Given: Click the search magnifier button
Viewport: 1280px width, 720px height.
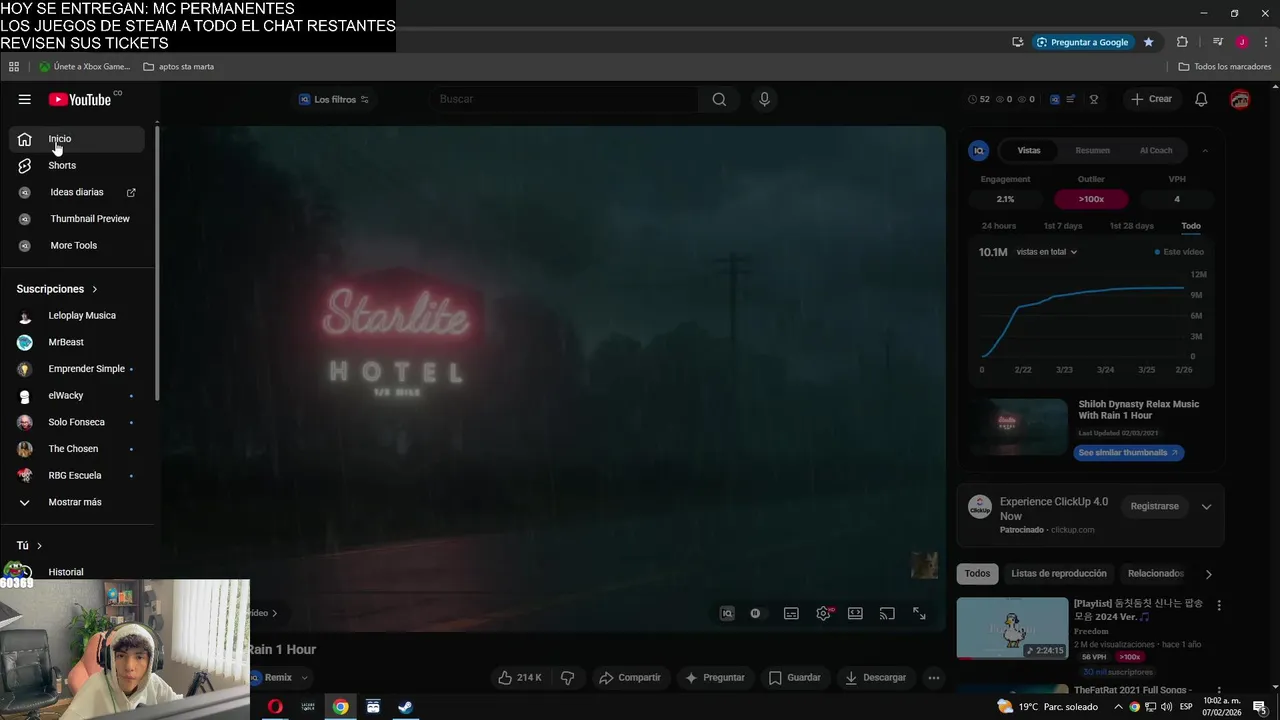Looking at the screenshot, I should point(719,99).
